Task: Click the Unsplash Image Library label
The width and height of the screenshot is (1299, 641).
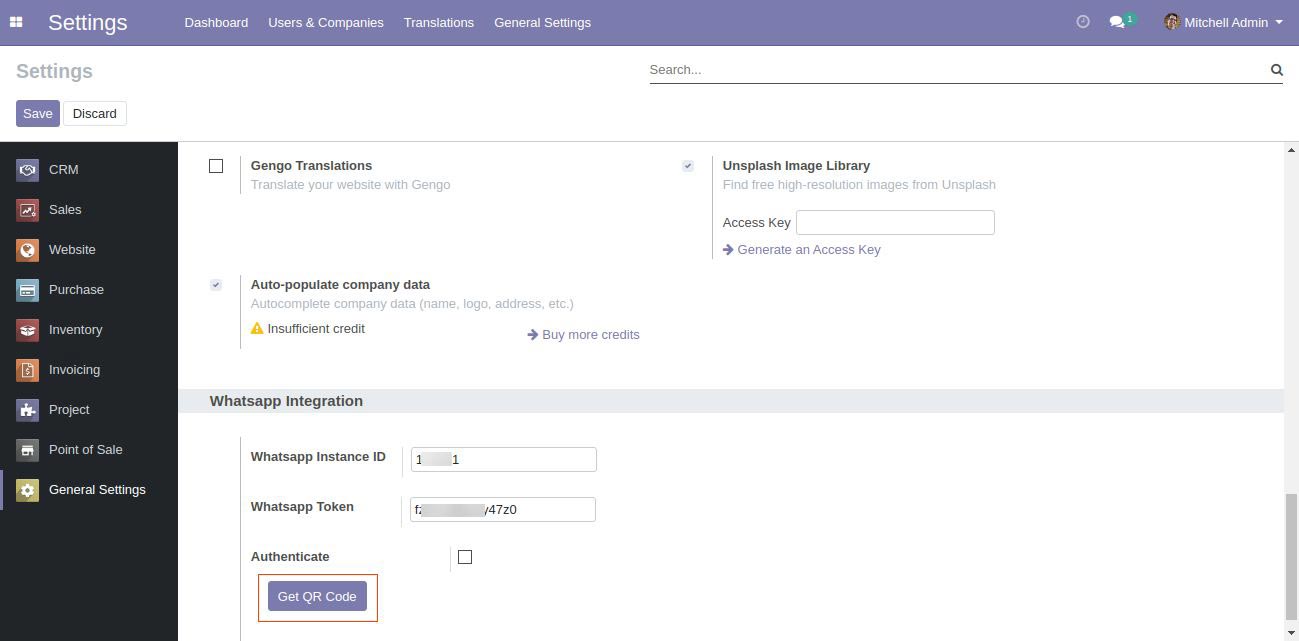Action: click(x=796, y=166)
